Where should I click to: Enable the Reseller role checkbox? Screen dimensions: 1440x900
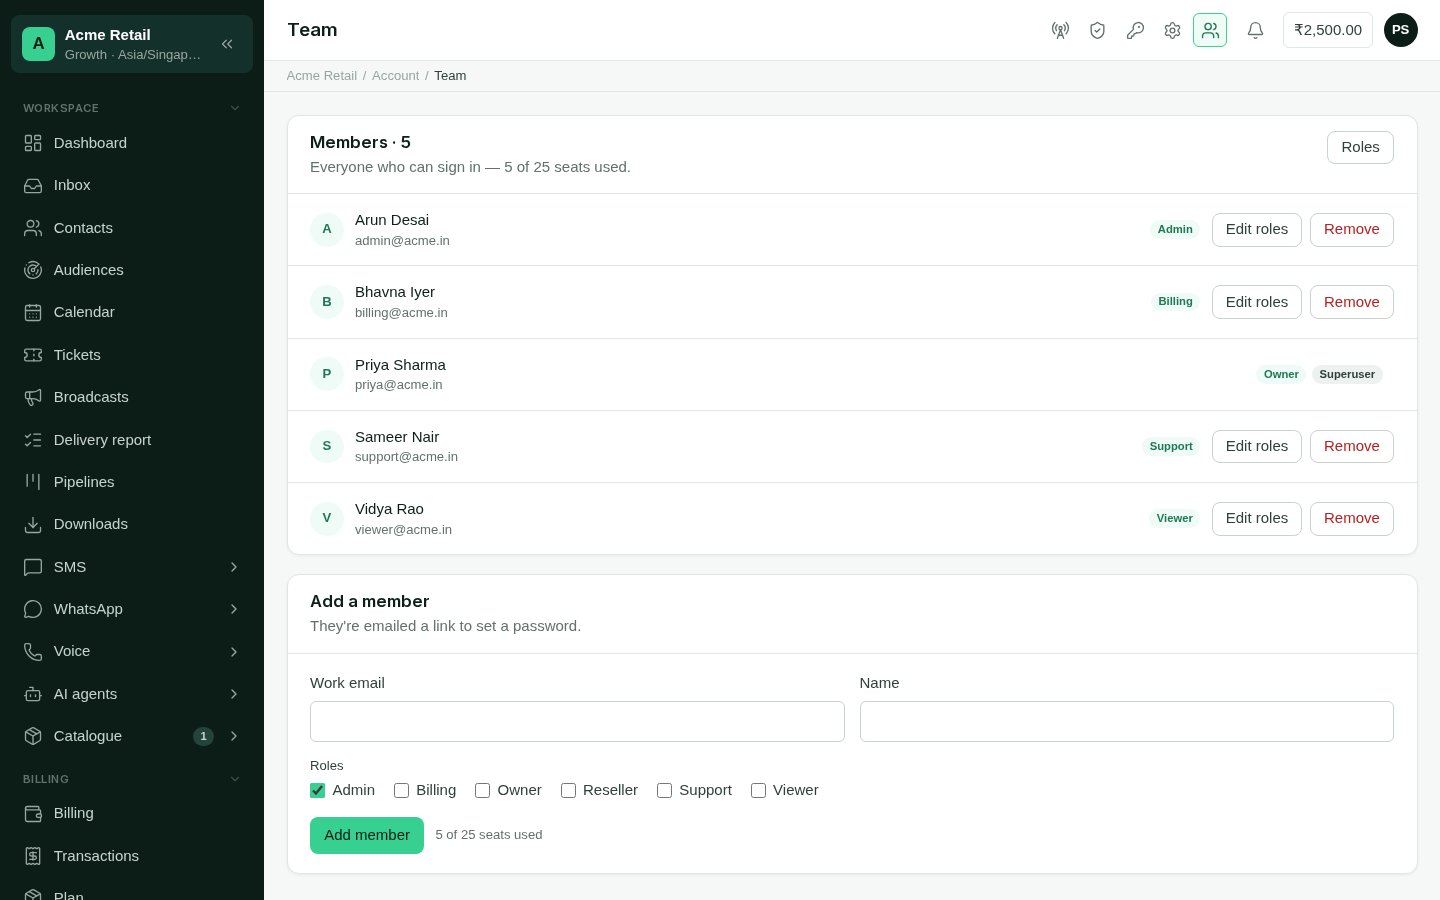[568, 790]
